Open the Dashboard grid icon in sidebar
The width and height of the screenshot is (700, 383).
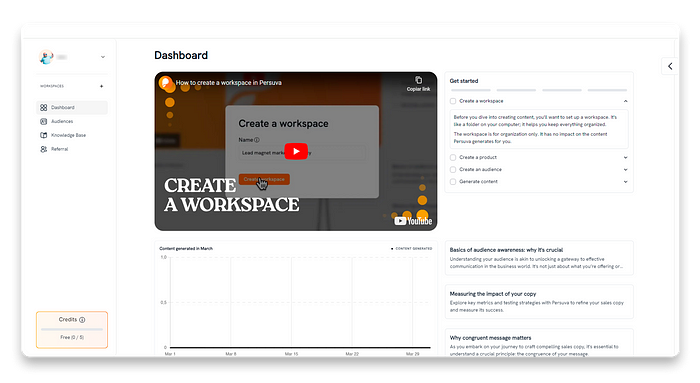click(43, 108)
